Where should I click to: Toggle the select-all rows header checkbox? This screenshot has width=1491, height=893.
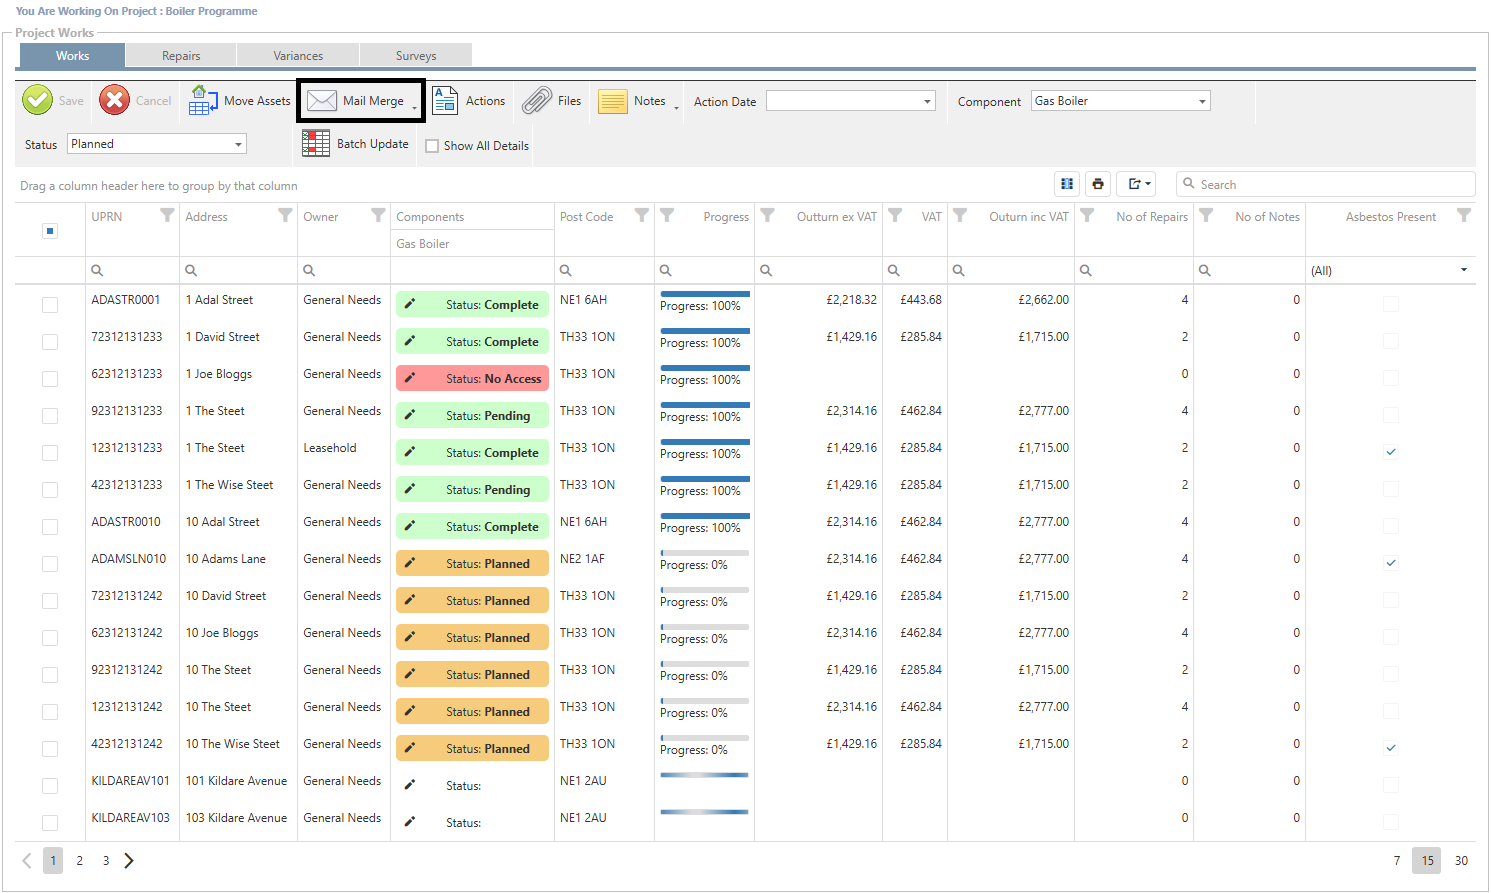(x=50, y=231)
